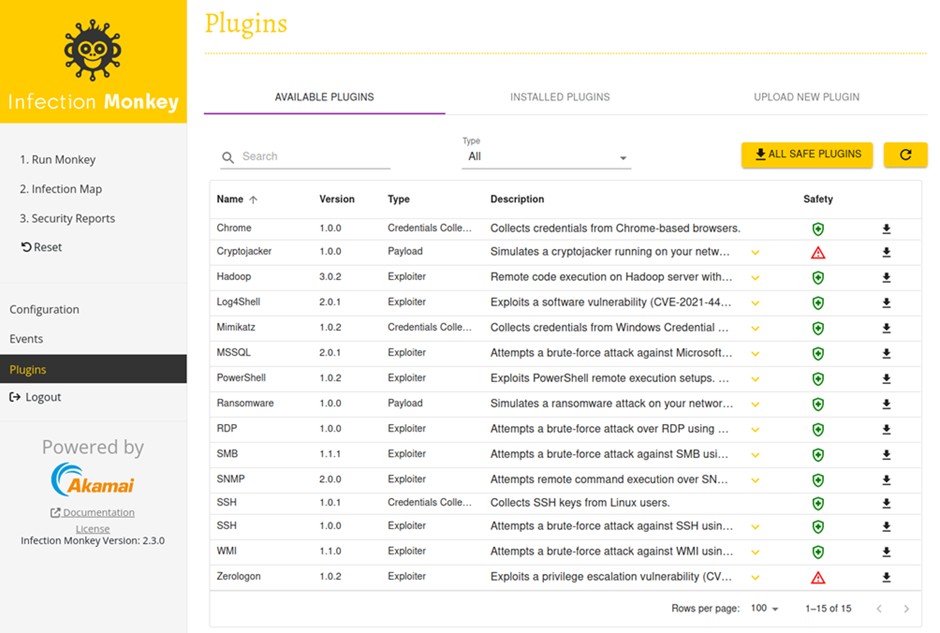Screen dimensions: 940x633
Task: Click the download icon for Chrome plugin
Action: [x=886, y=229]
